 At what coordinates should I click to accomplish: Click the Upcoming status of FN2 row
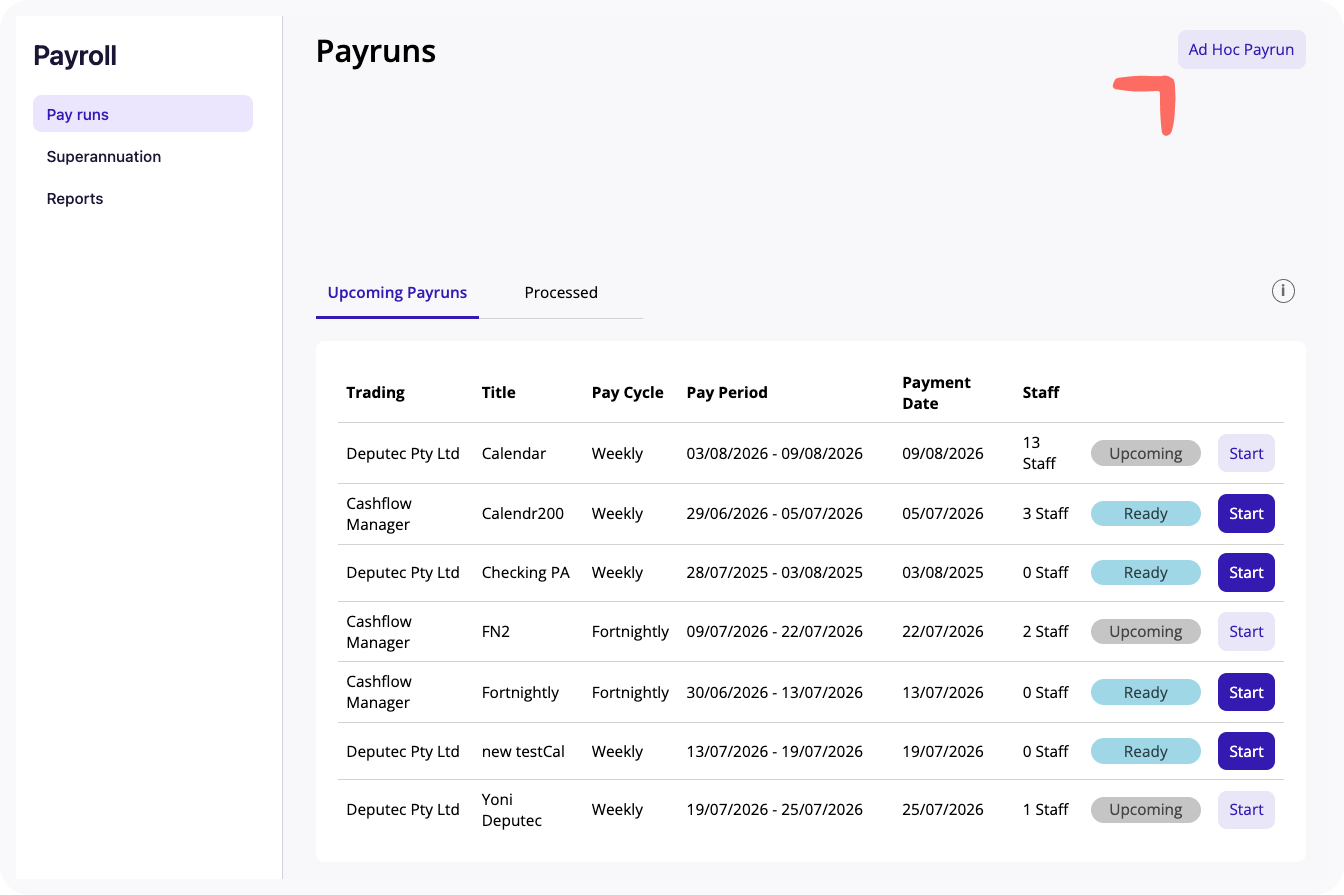[1145, 631]
